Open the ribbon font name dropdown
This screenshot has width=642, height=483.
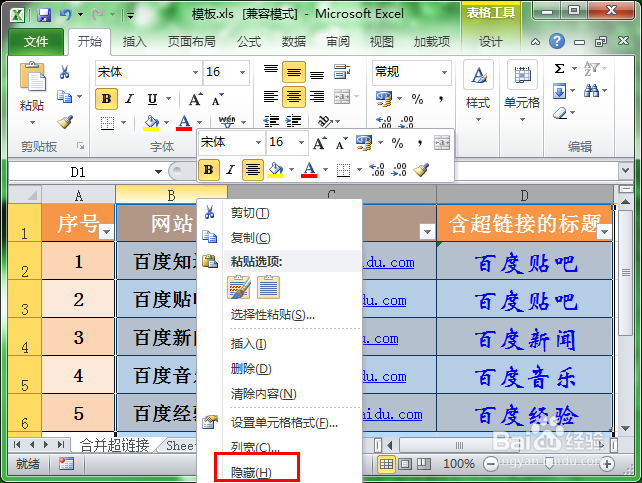(x=195, y=72)
